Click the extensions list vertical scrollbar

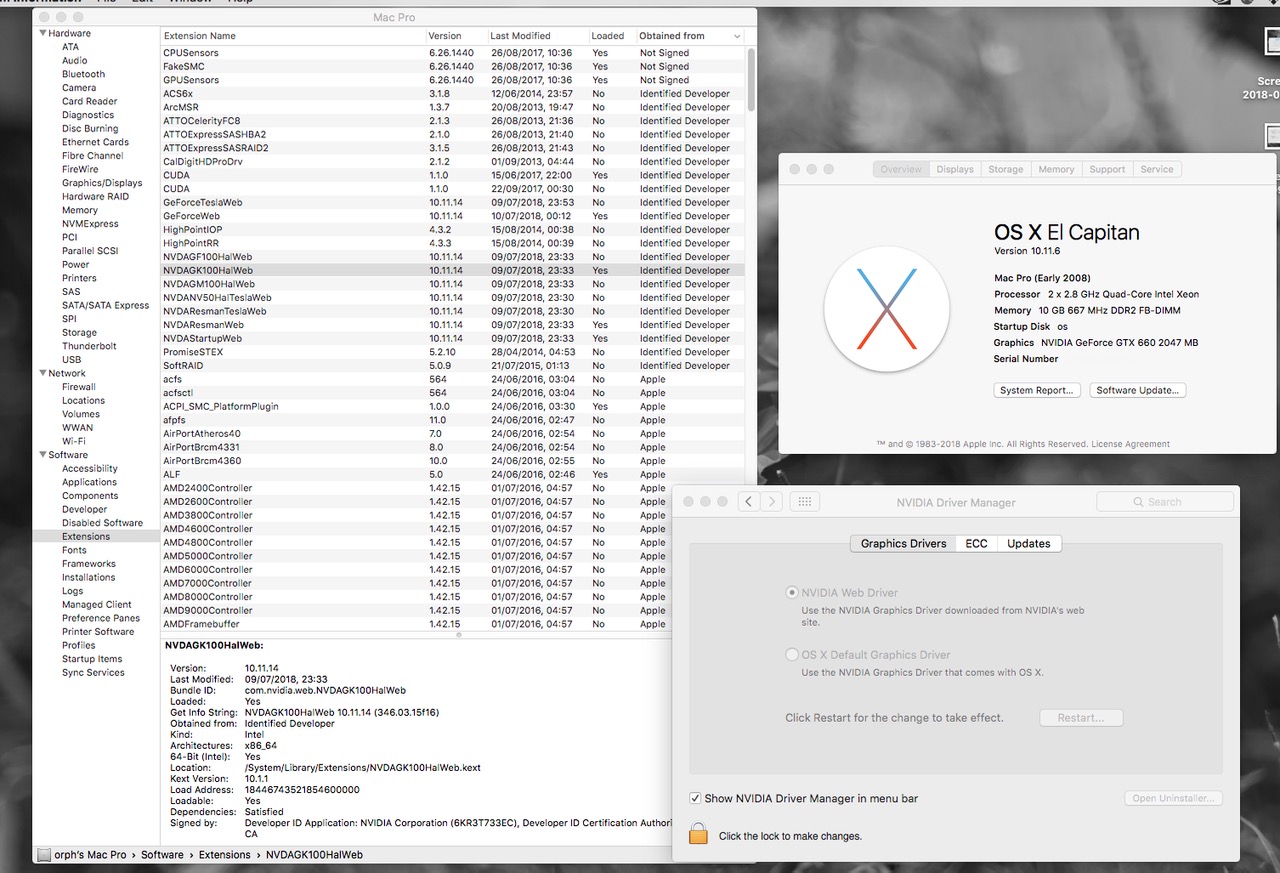coord(751,80)
